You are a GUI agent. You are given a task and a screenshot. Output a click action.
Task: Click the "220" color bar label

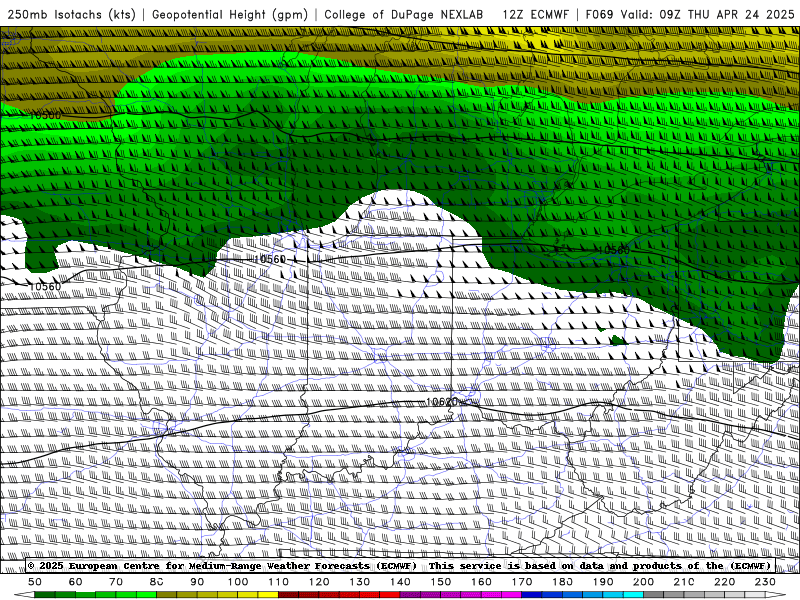[724, 582]
